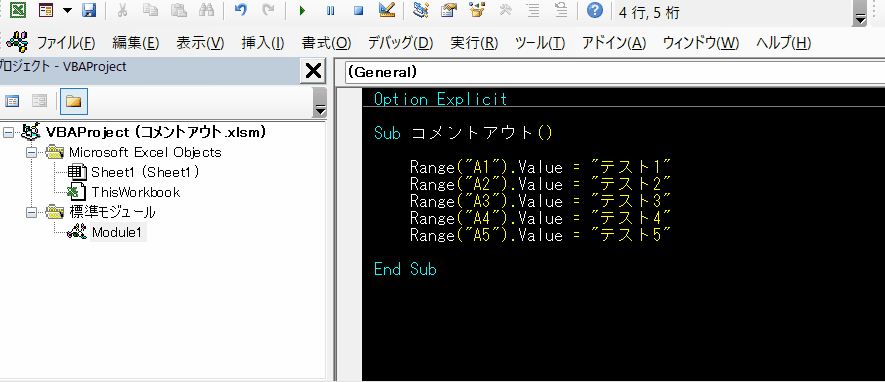This screenshot has height=382, width=885.
Task: Open the ツール(T) menu
Action: pos(540,43)
